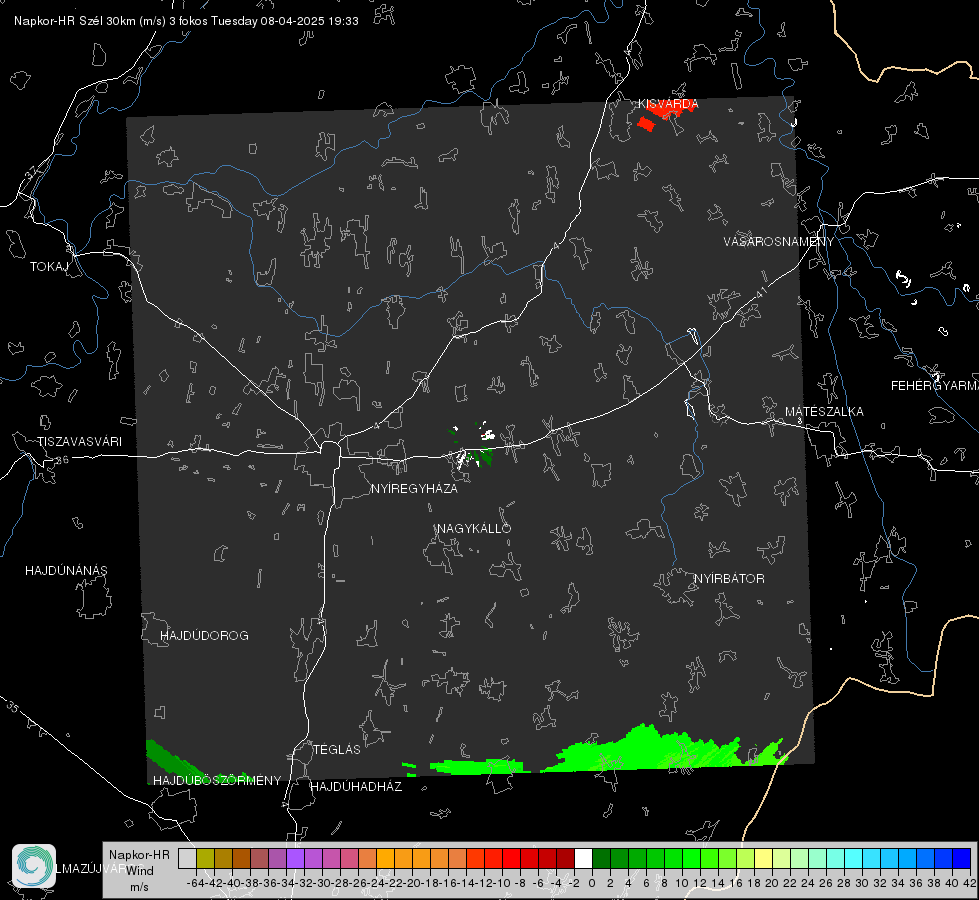Click the HAJDÚHADHÁZ label
This screenshot has width=979, height=900.
[356, 787]
